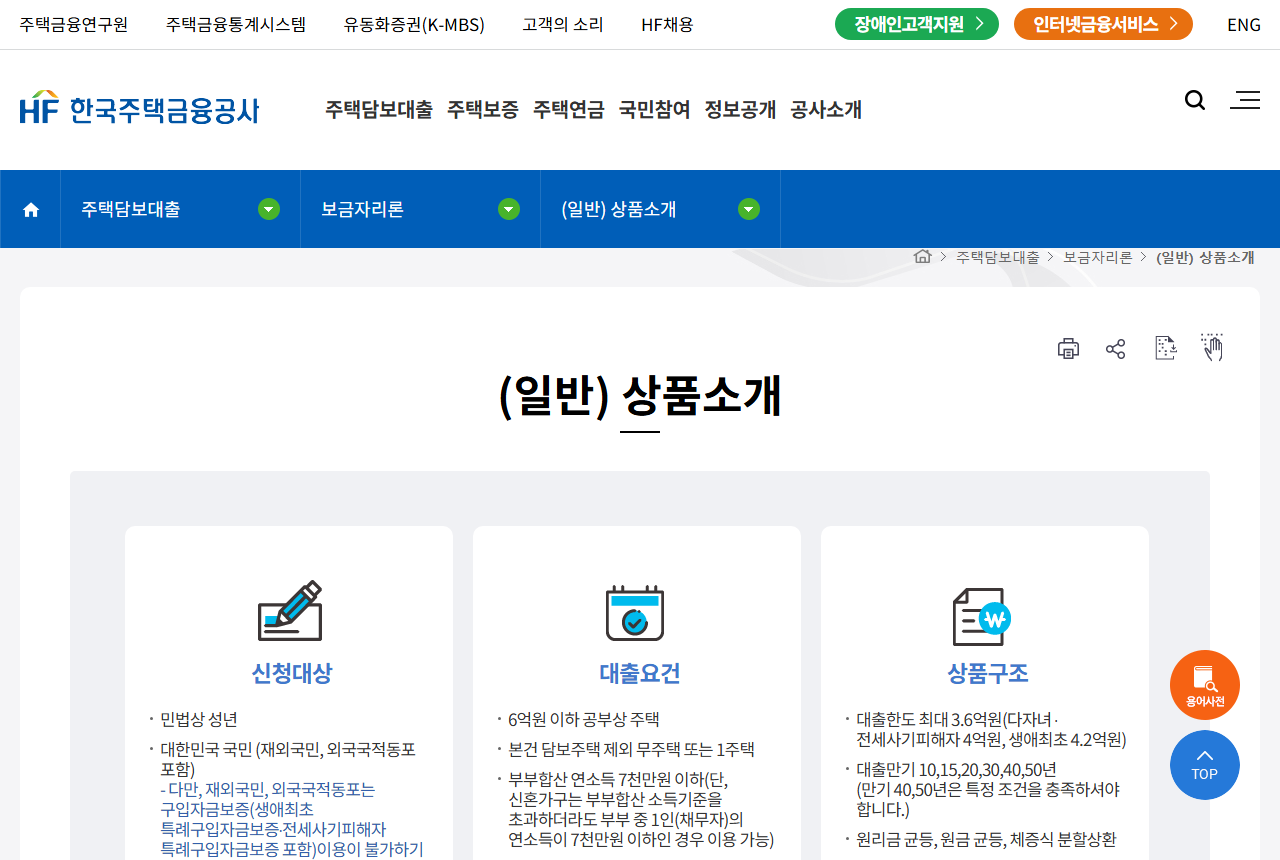
Task: Expand the 보금자리론 dropdown
Action: click(x=509, y=209)
